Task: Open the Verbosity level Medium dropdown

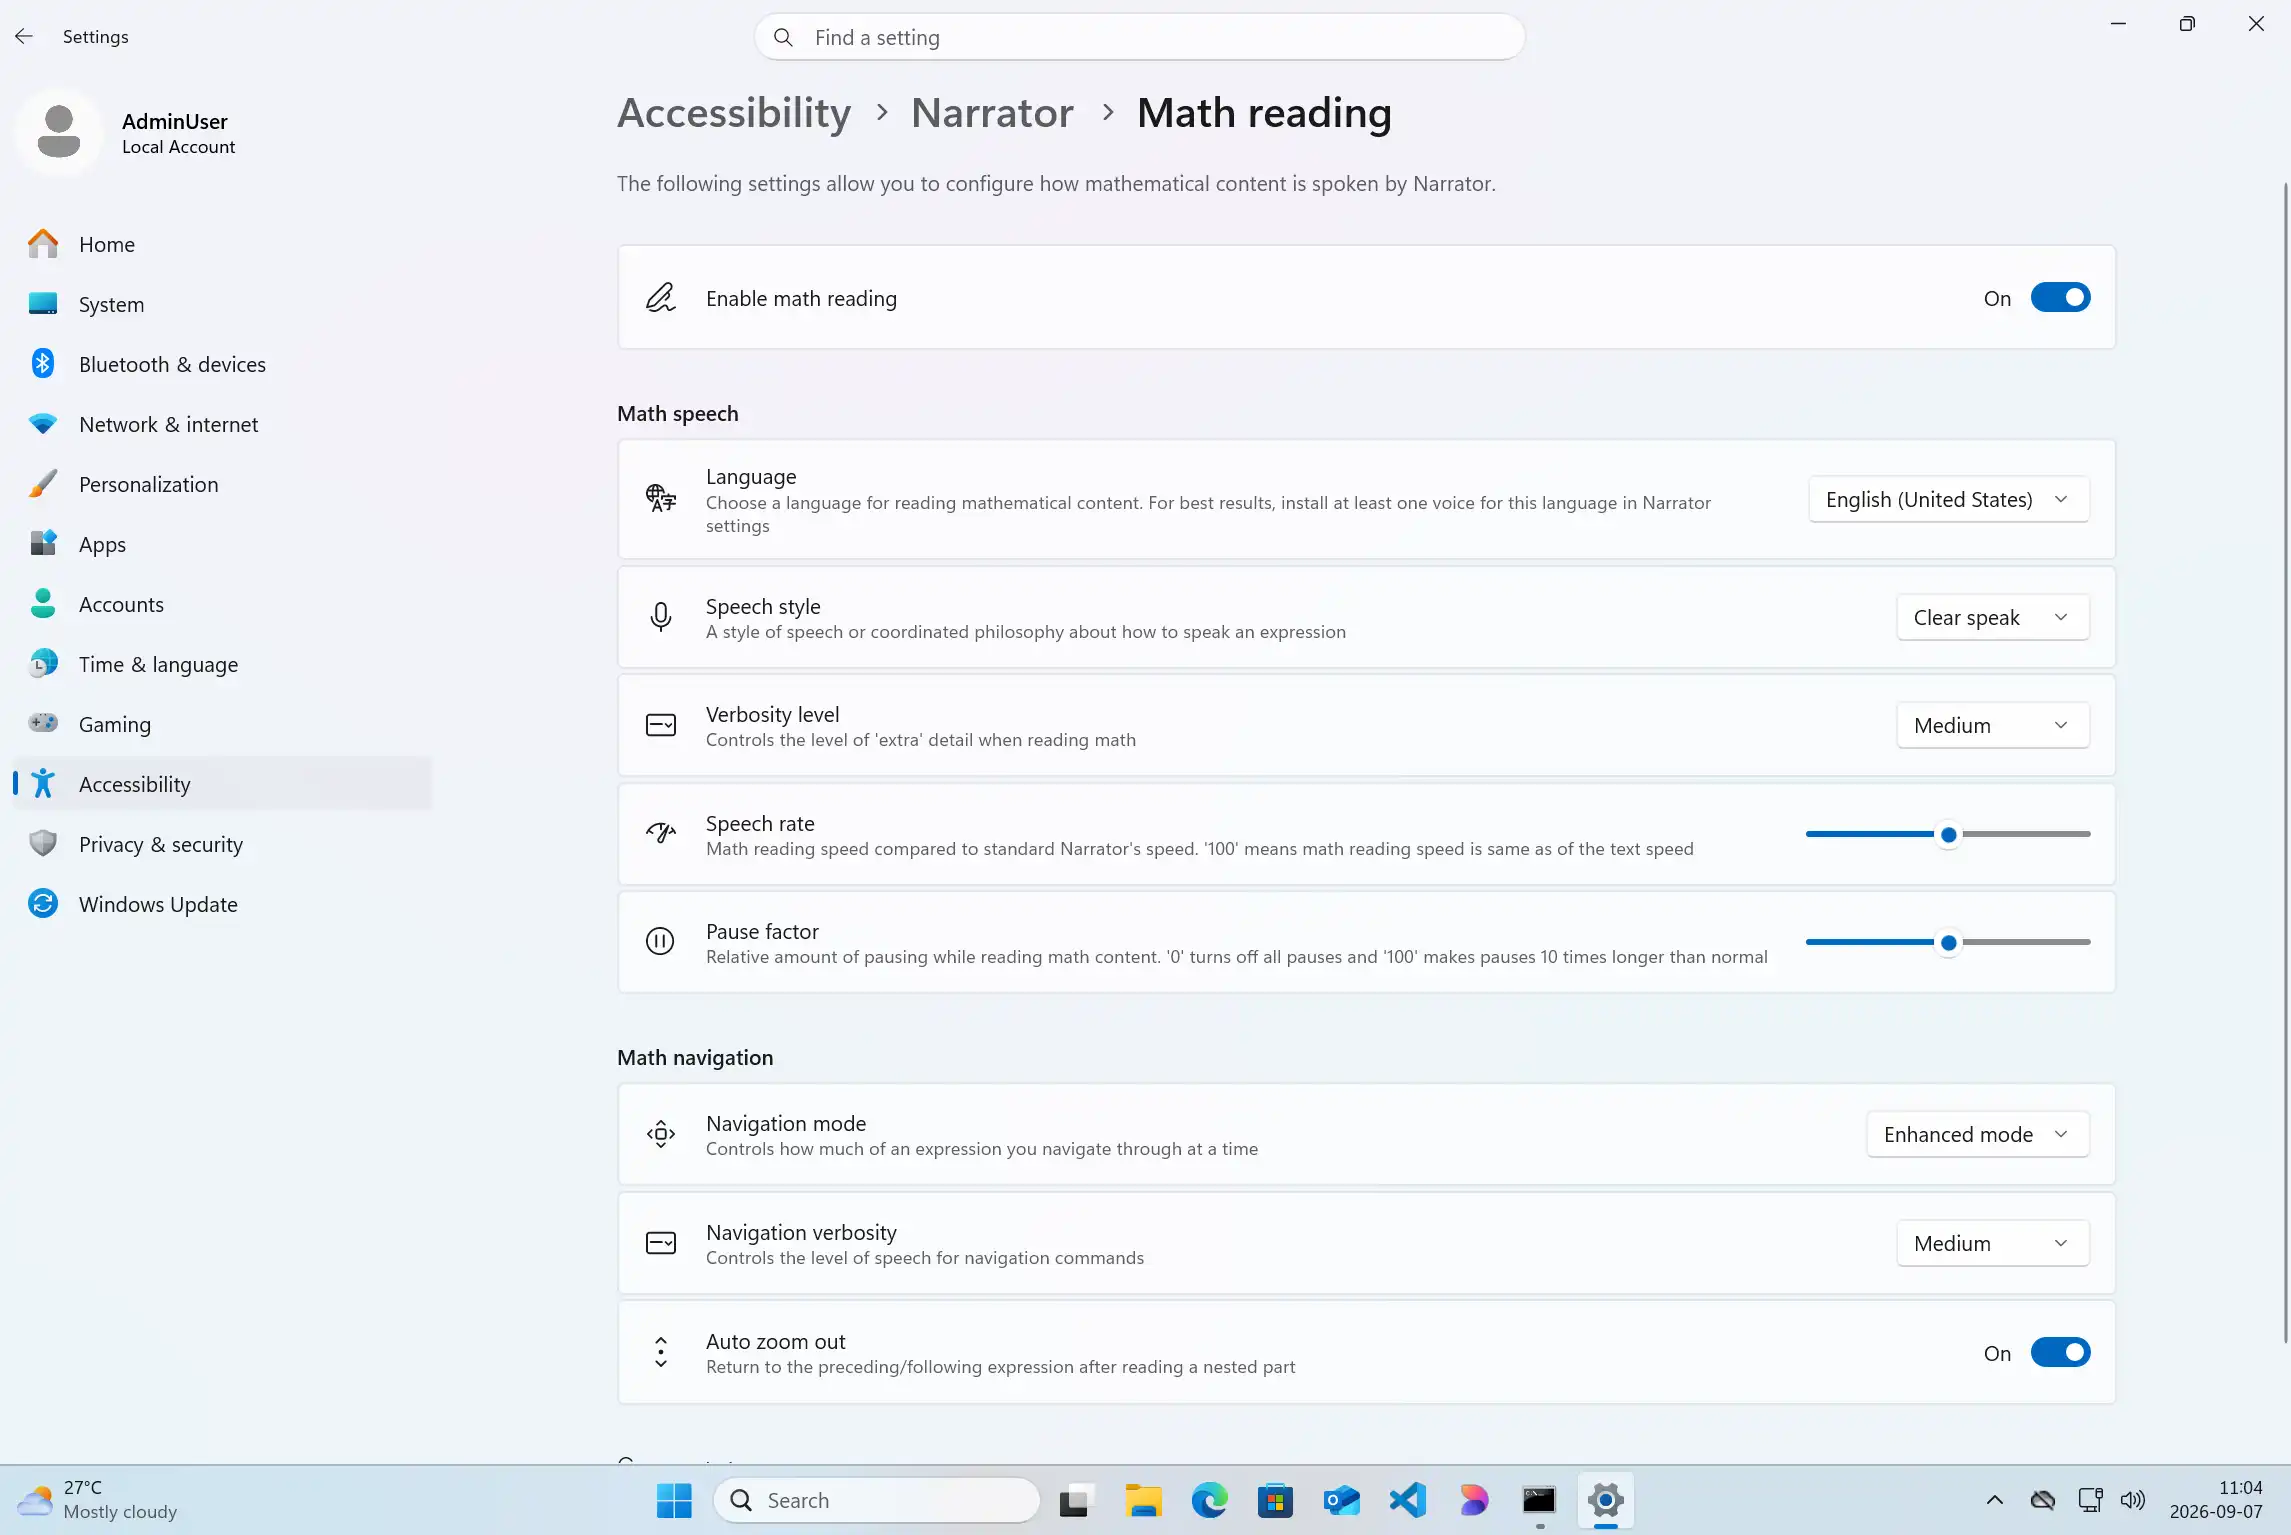Action: point(1992,726)
